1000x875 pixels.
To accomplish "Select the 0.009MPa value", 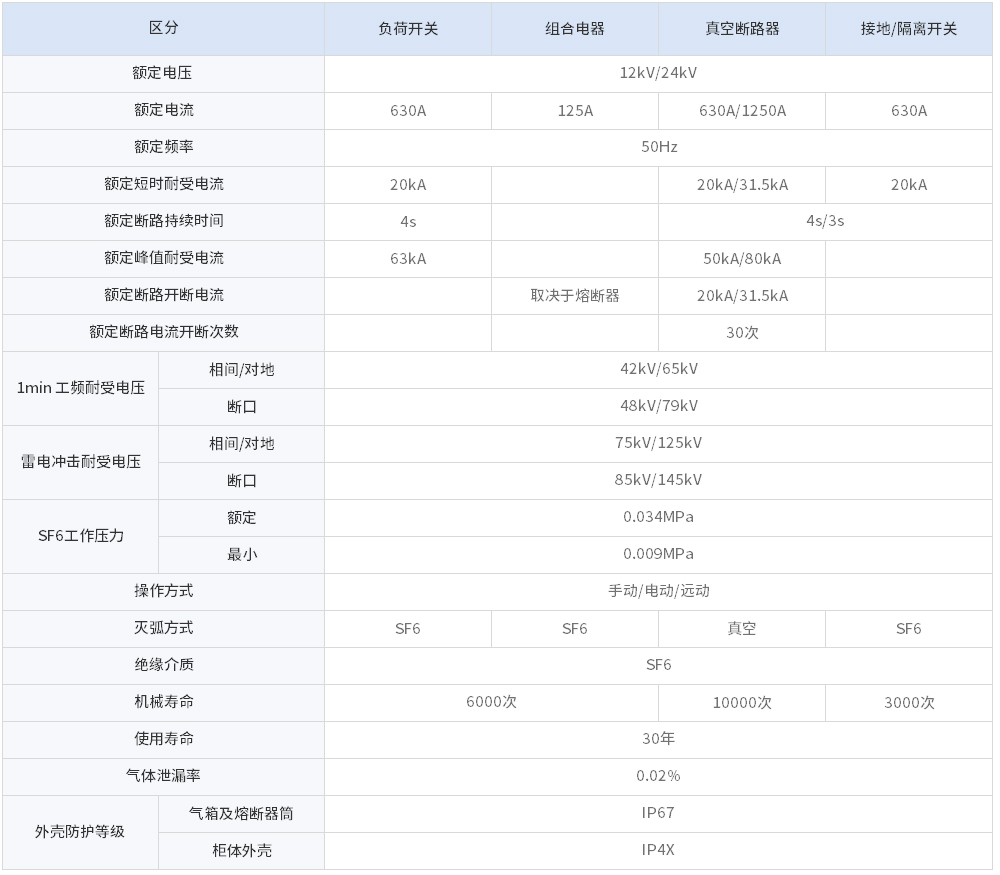I will pyautogui.click(x=658, y=554).
